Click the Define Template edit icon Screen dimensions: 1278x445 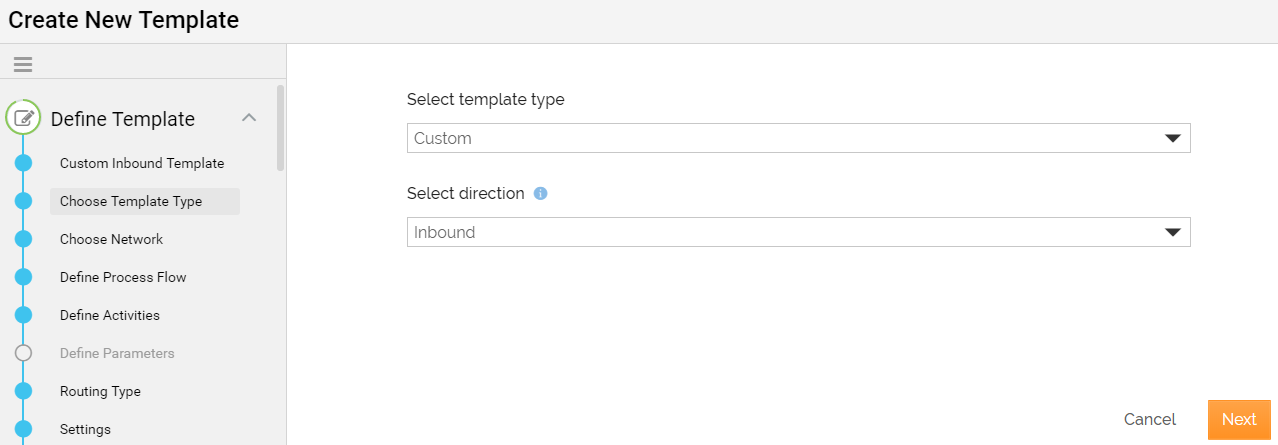click(23, 118)
